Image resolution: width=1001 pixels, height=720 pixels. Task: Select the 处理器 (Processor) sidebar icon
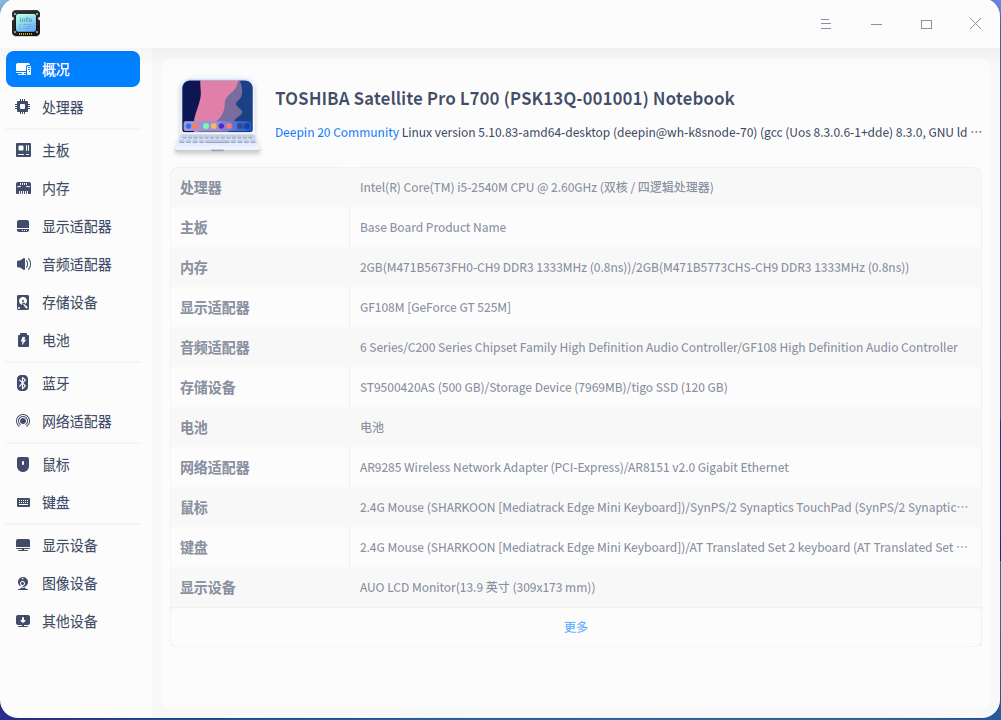coord(22,107)
